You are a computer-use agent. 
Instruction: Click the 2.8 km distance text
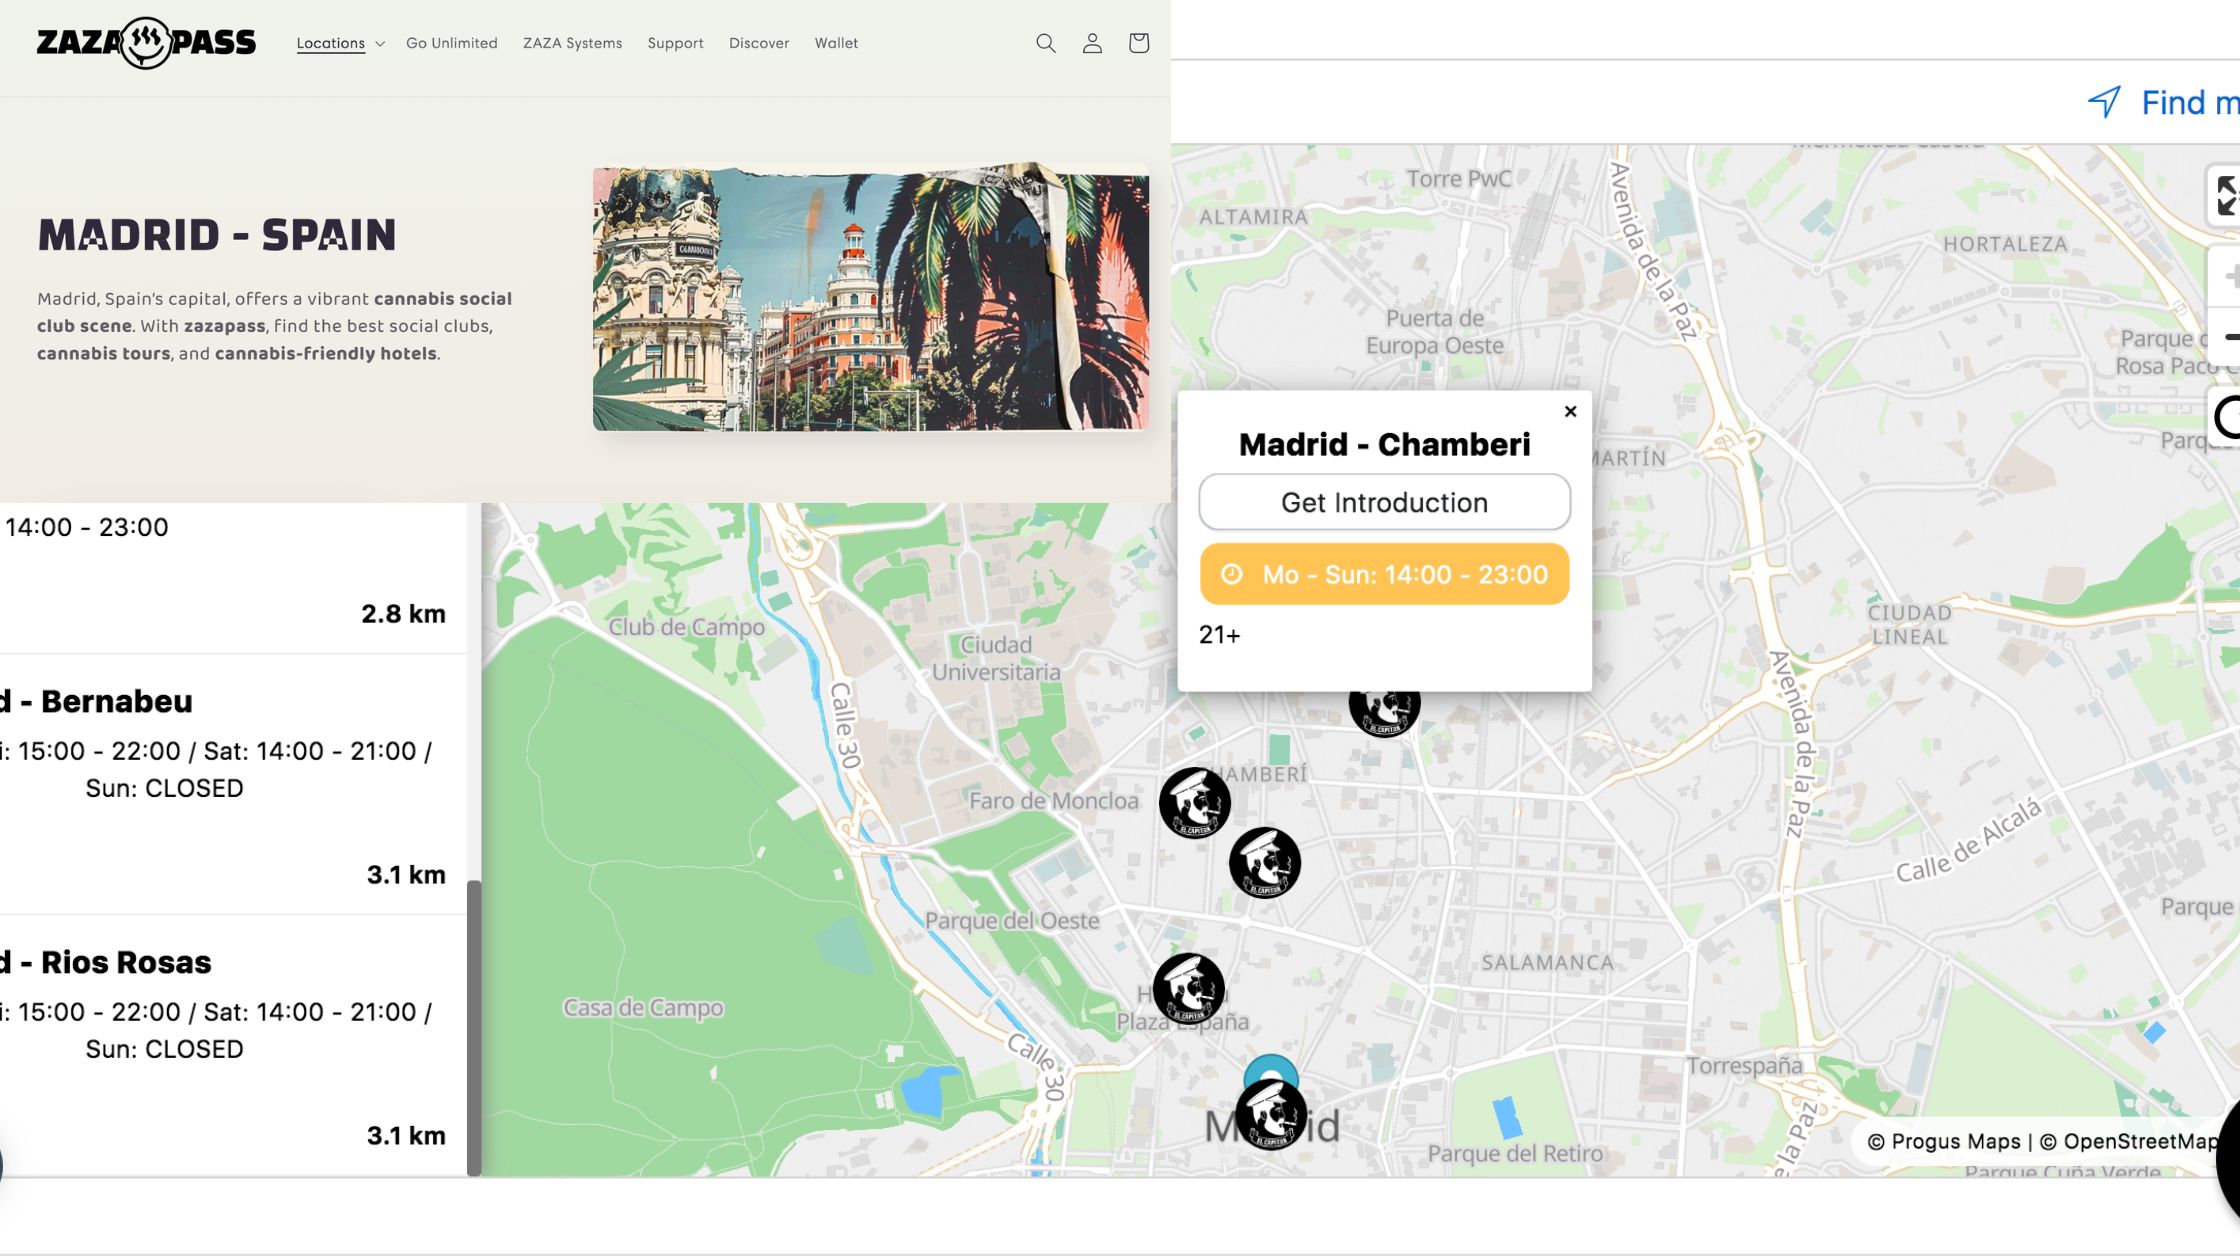[403, 614]
